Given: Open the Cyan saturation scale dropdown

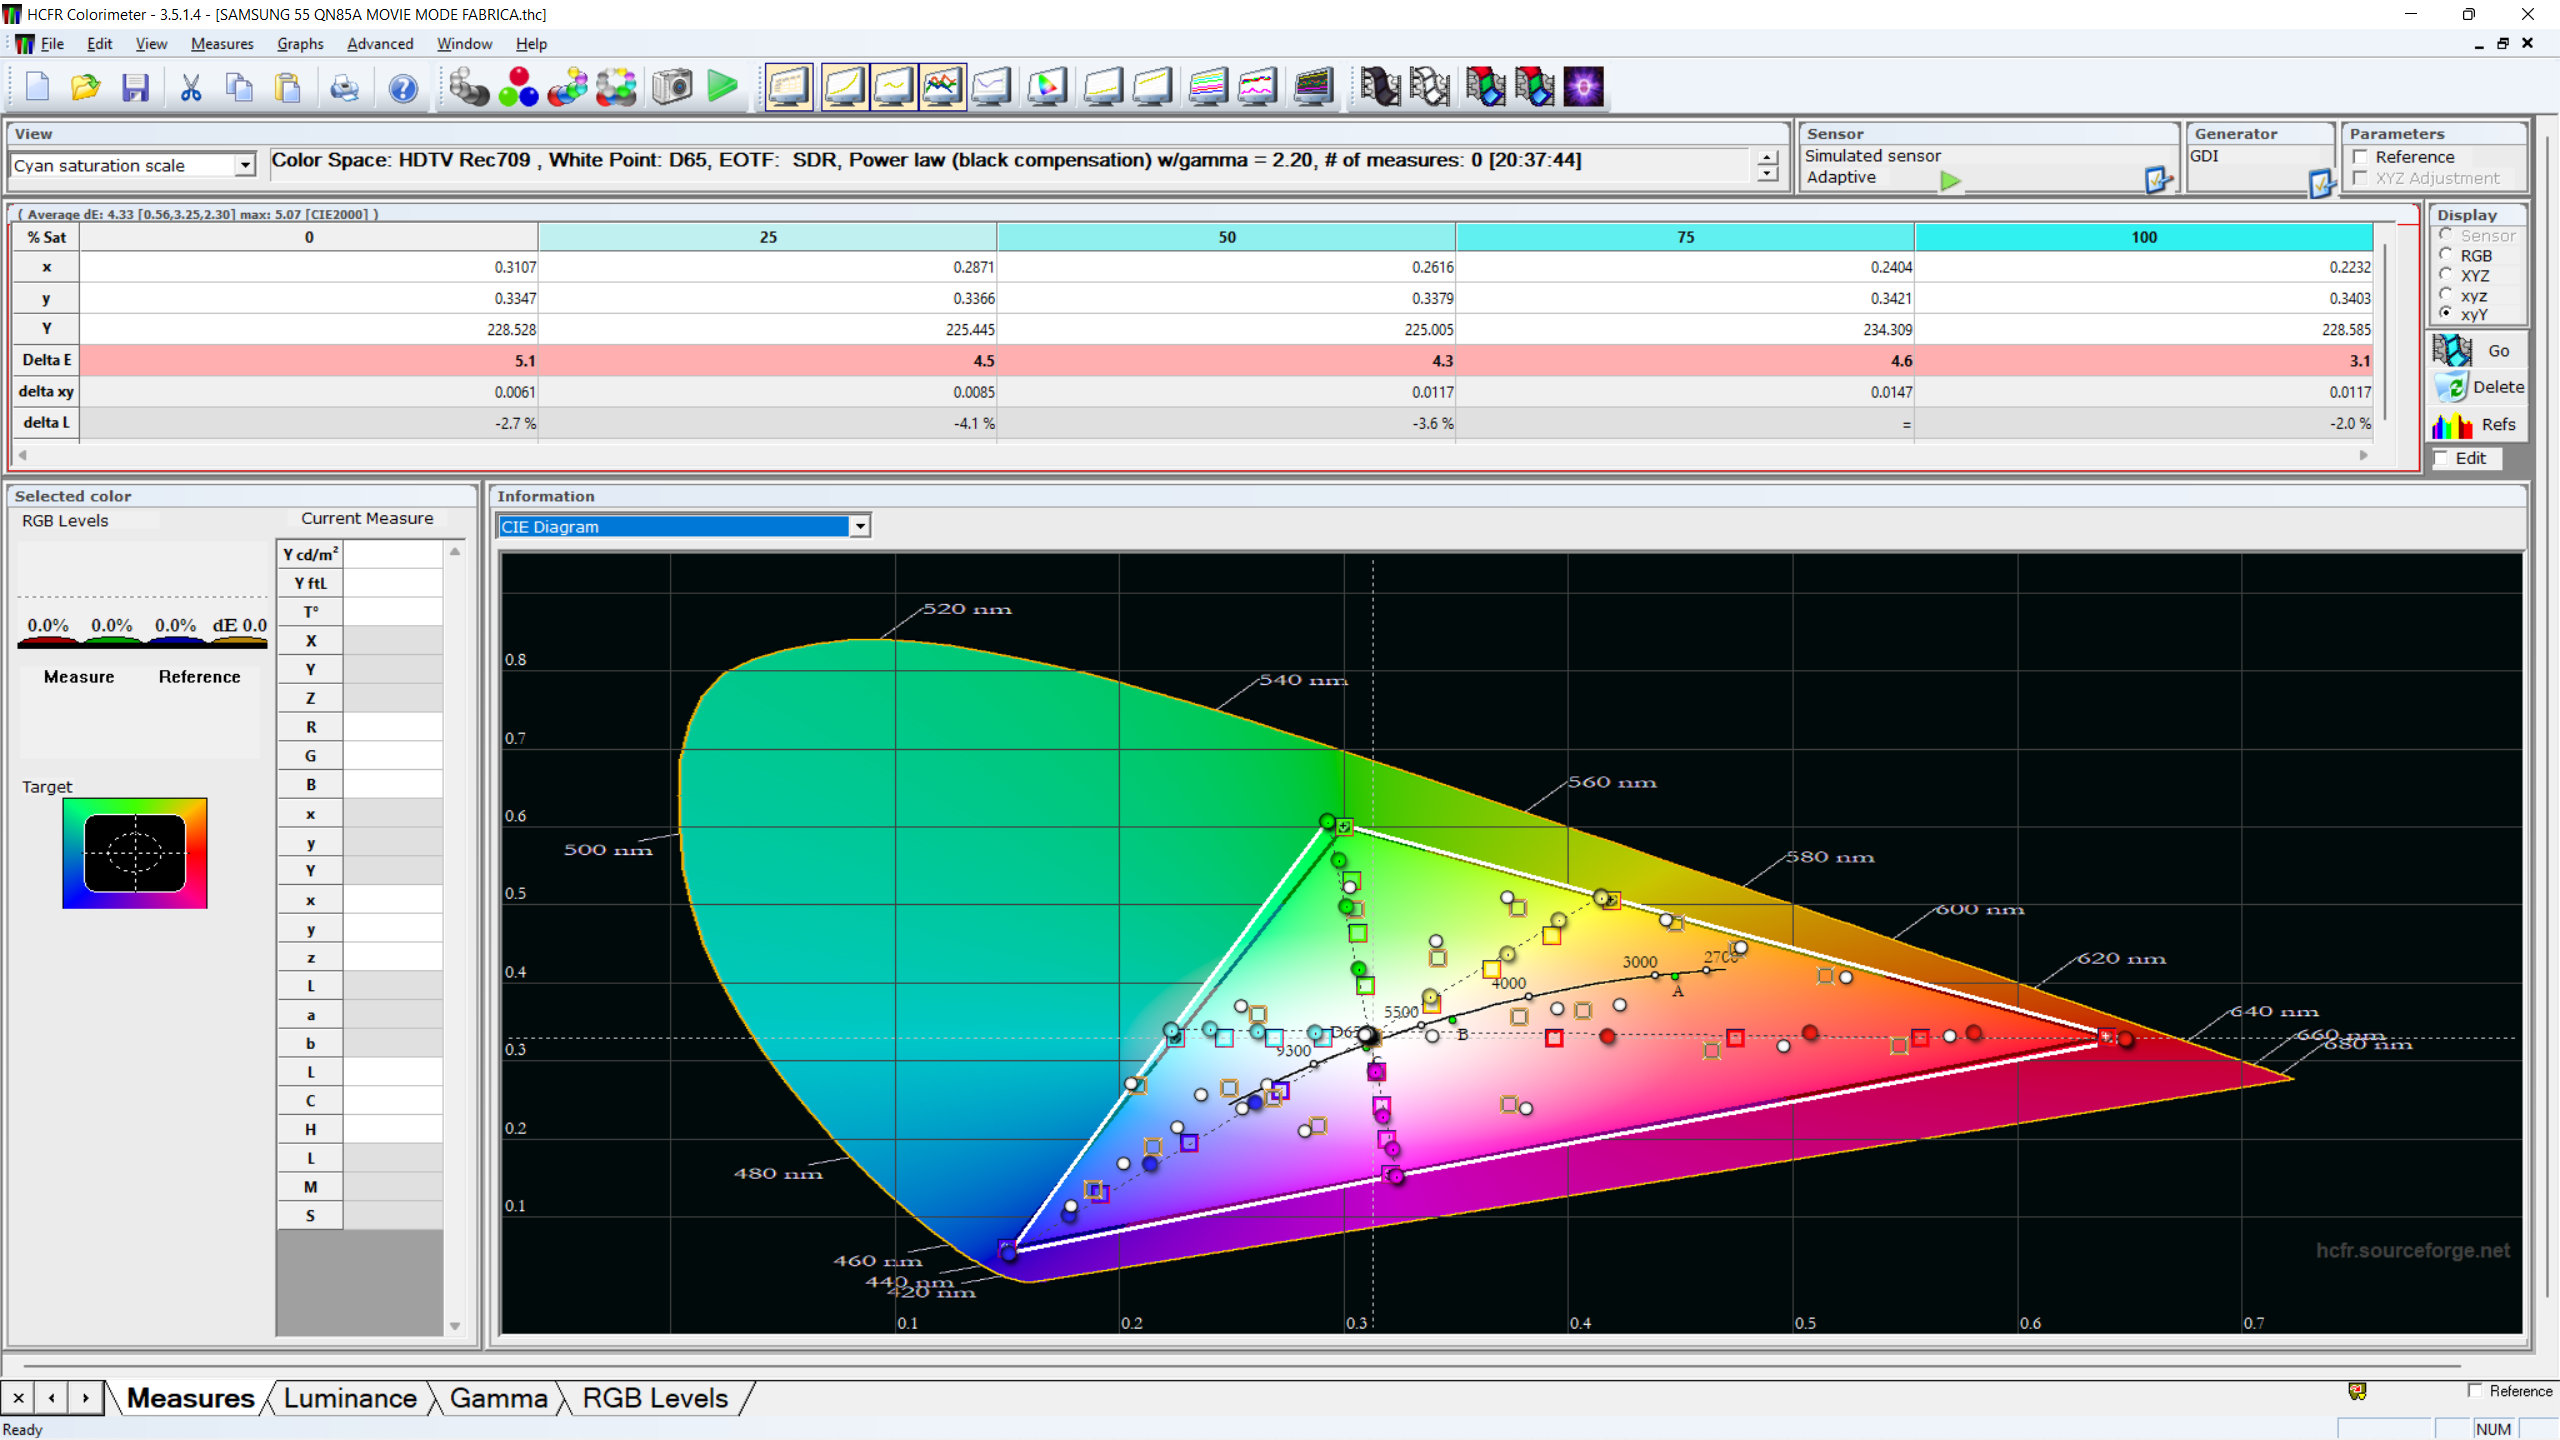Looking at the screenshot, I should (x=244, y=165).
